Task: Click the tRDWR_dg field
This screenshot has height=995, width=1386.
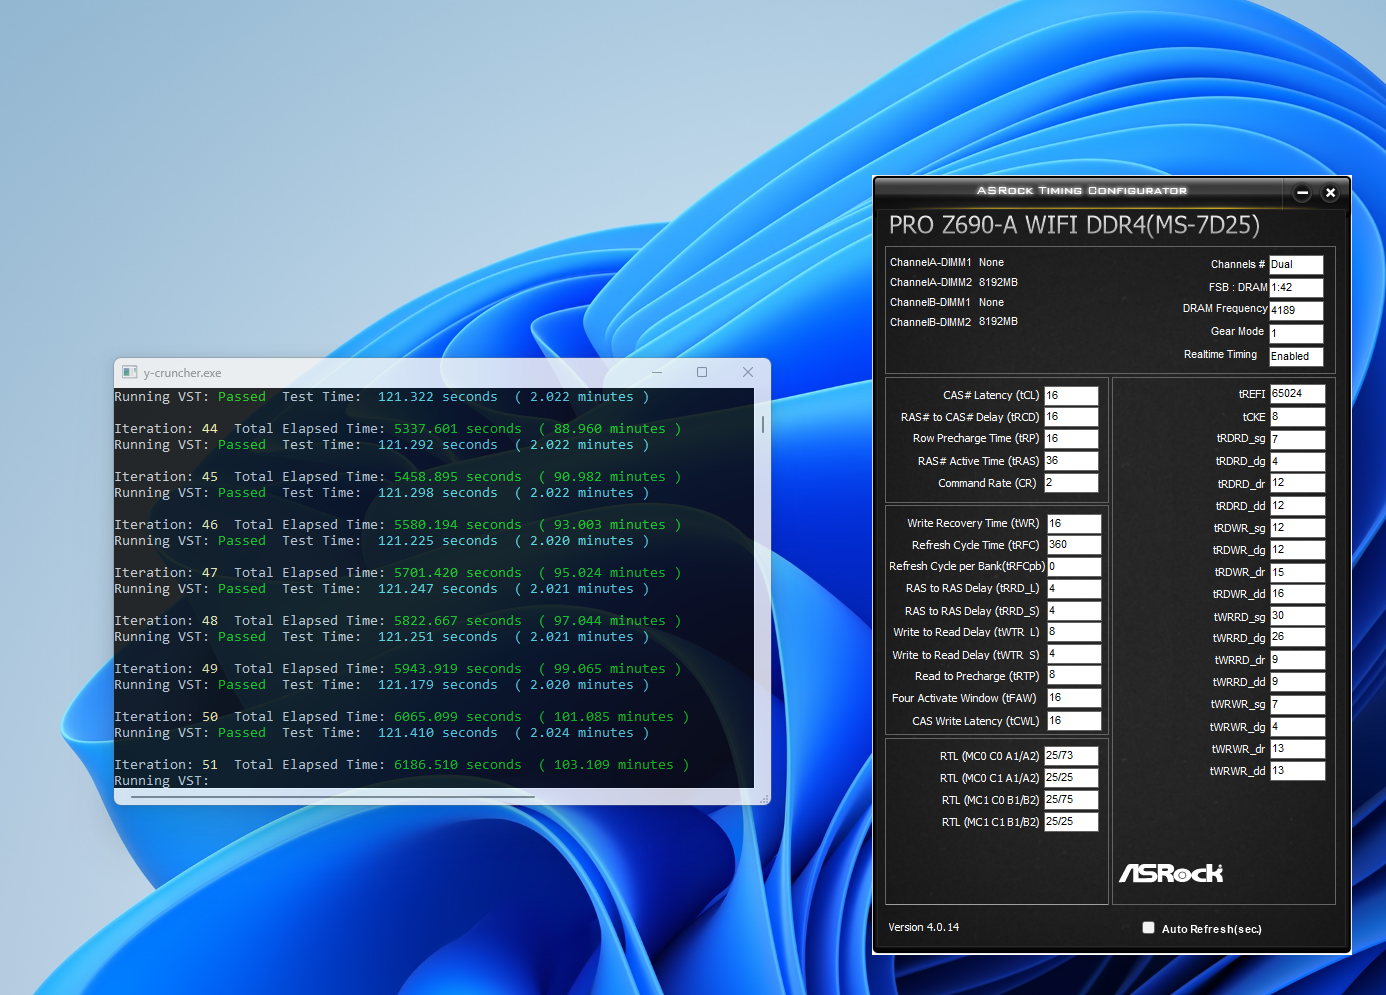Action: point(1298,550)
